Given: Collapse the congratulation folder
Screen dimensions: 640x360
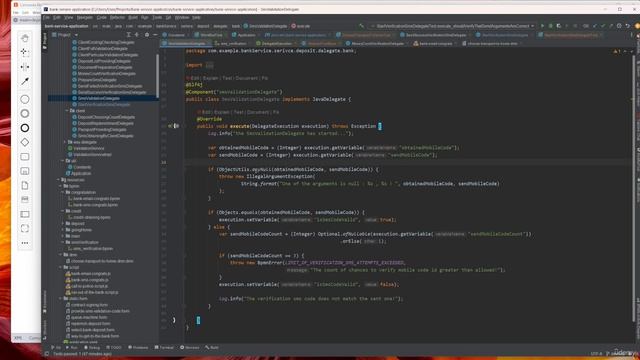Looking at the screenshot, I should point(62,192).
